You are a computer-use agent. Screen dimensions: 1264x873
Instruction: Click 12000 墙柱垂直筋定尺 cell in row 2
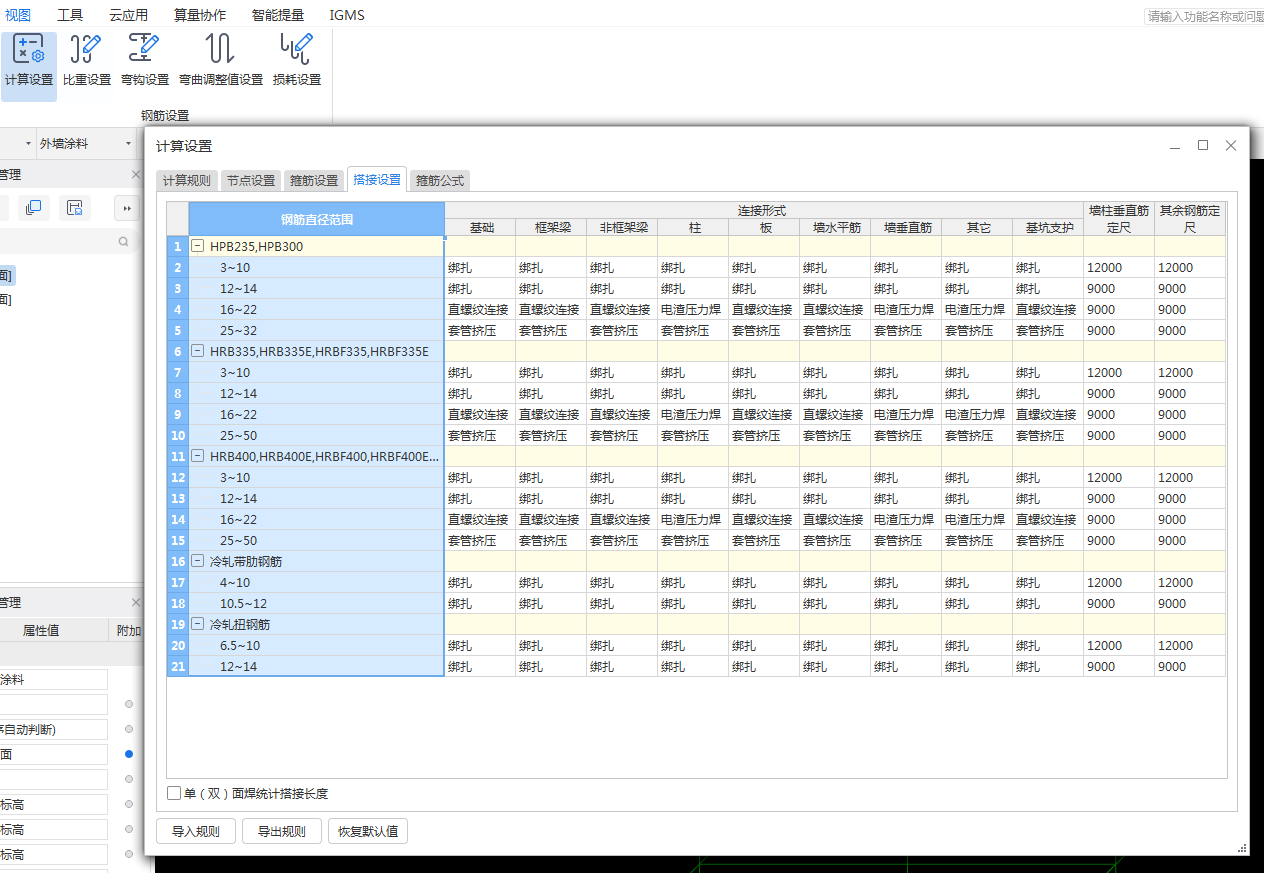click(1120, 267)
